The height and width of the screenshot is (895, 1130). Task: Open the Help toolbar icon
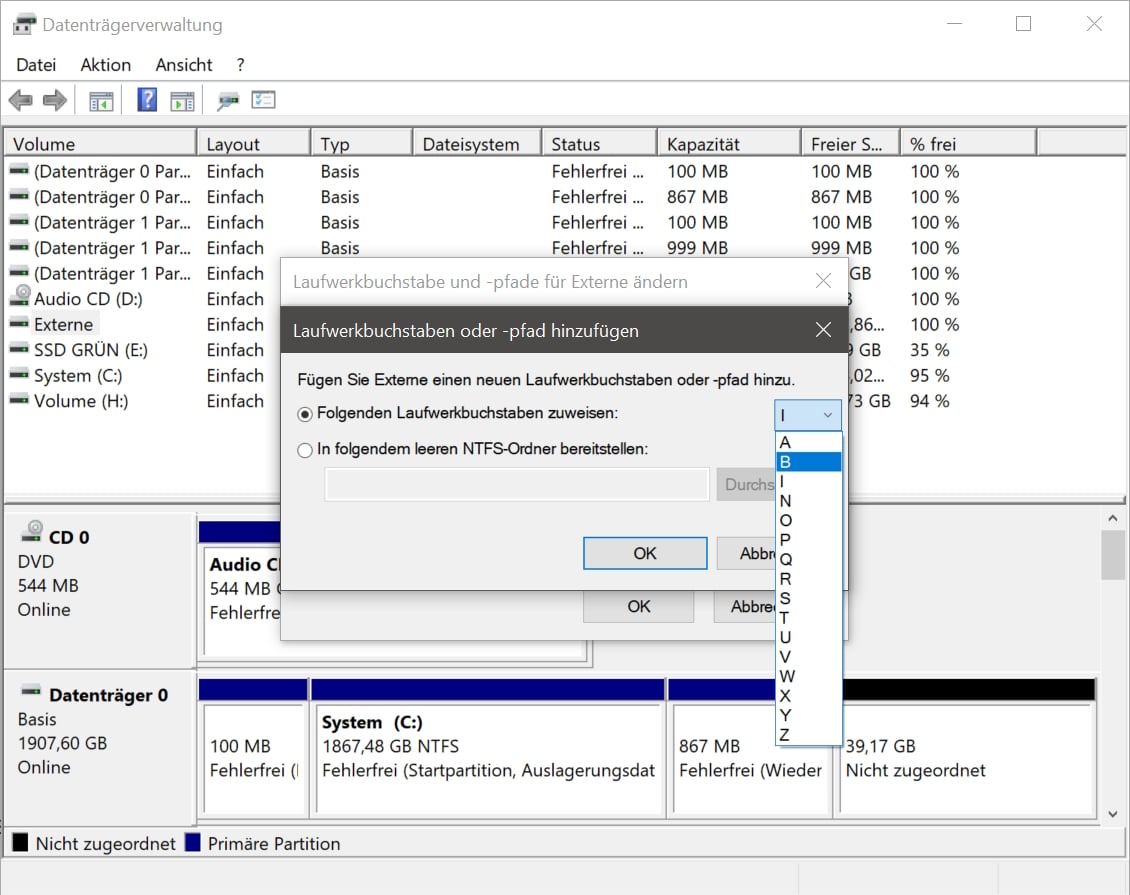(147, 99)
